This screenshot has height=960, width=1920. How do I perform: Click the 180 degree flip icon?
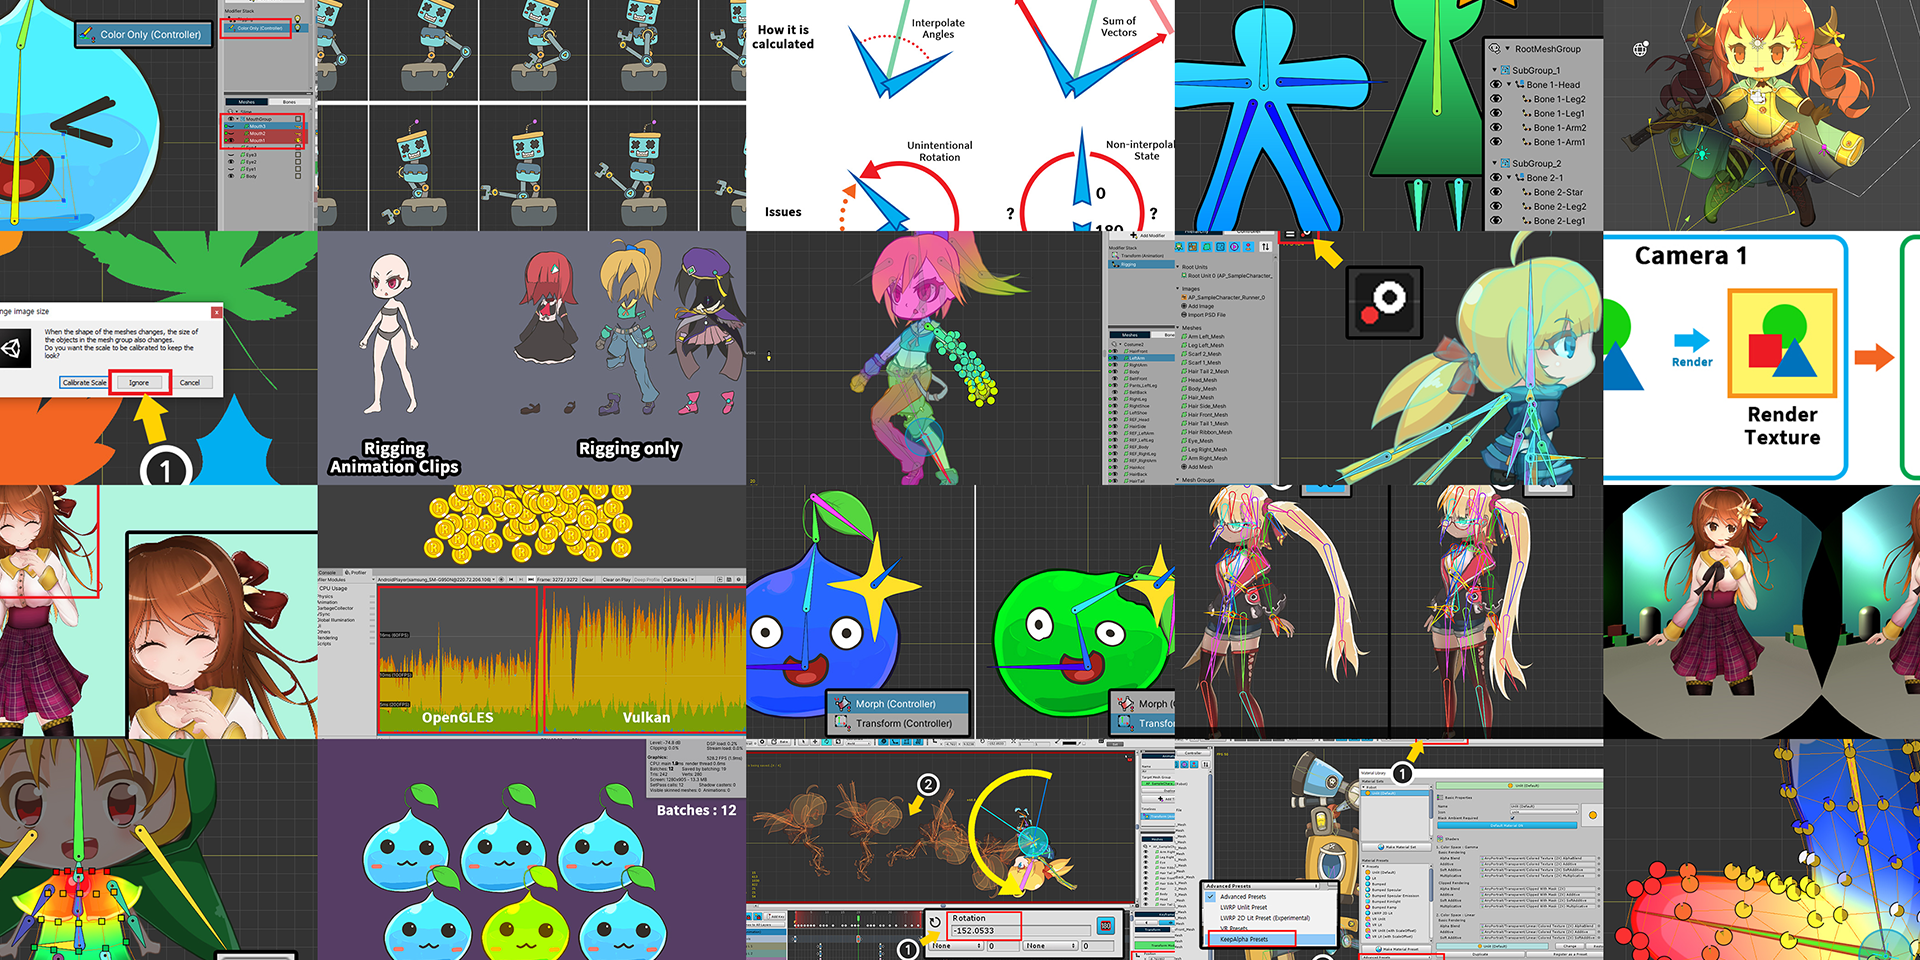click(1106, 926)
